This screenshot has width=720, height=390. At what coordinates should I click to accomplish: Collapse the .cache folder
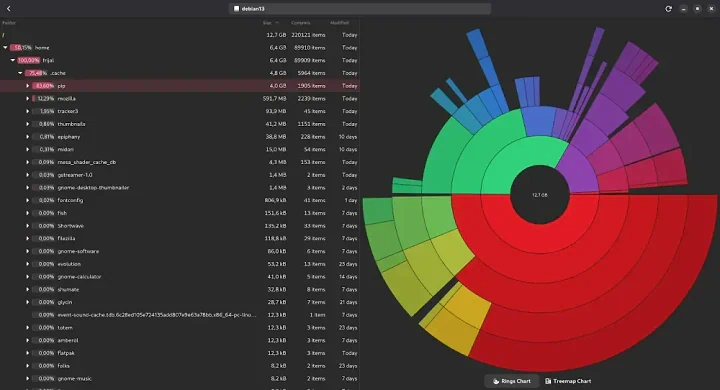pyautogui.click(x=20, y=73)
